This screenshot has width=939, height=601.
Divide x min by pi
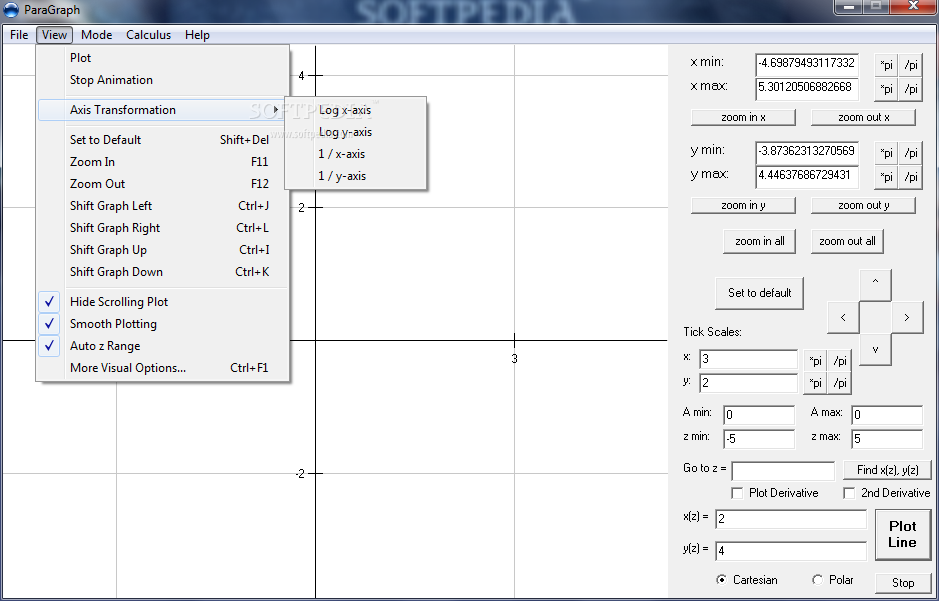pos(910,65)
